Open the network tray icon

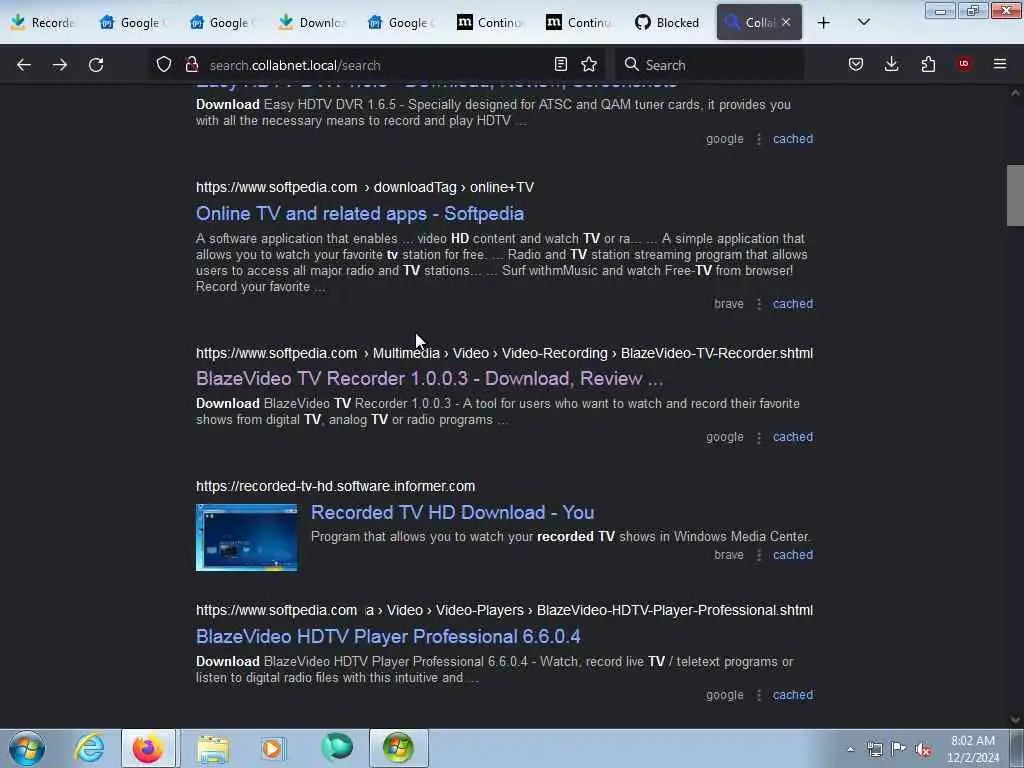874,750
